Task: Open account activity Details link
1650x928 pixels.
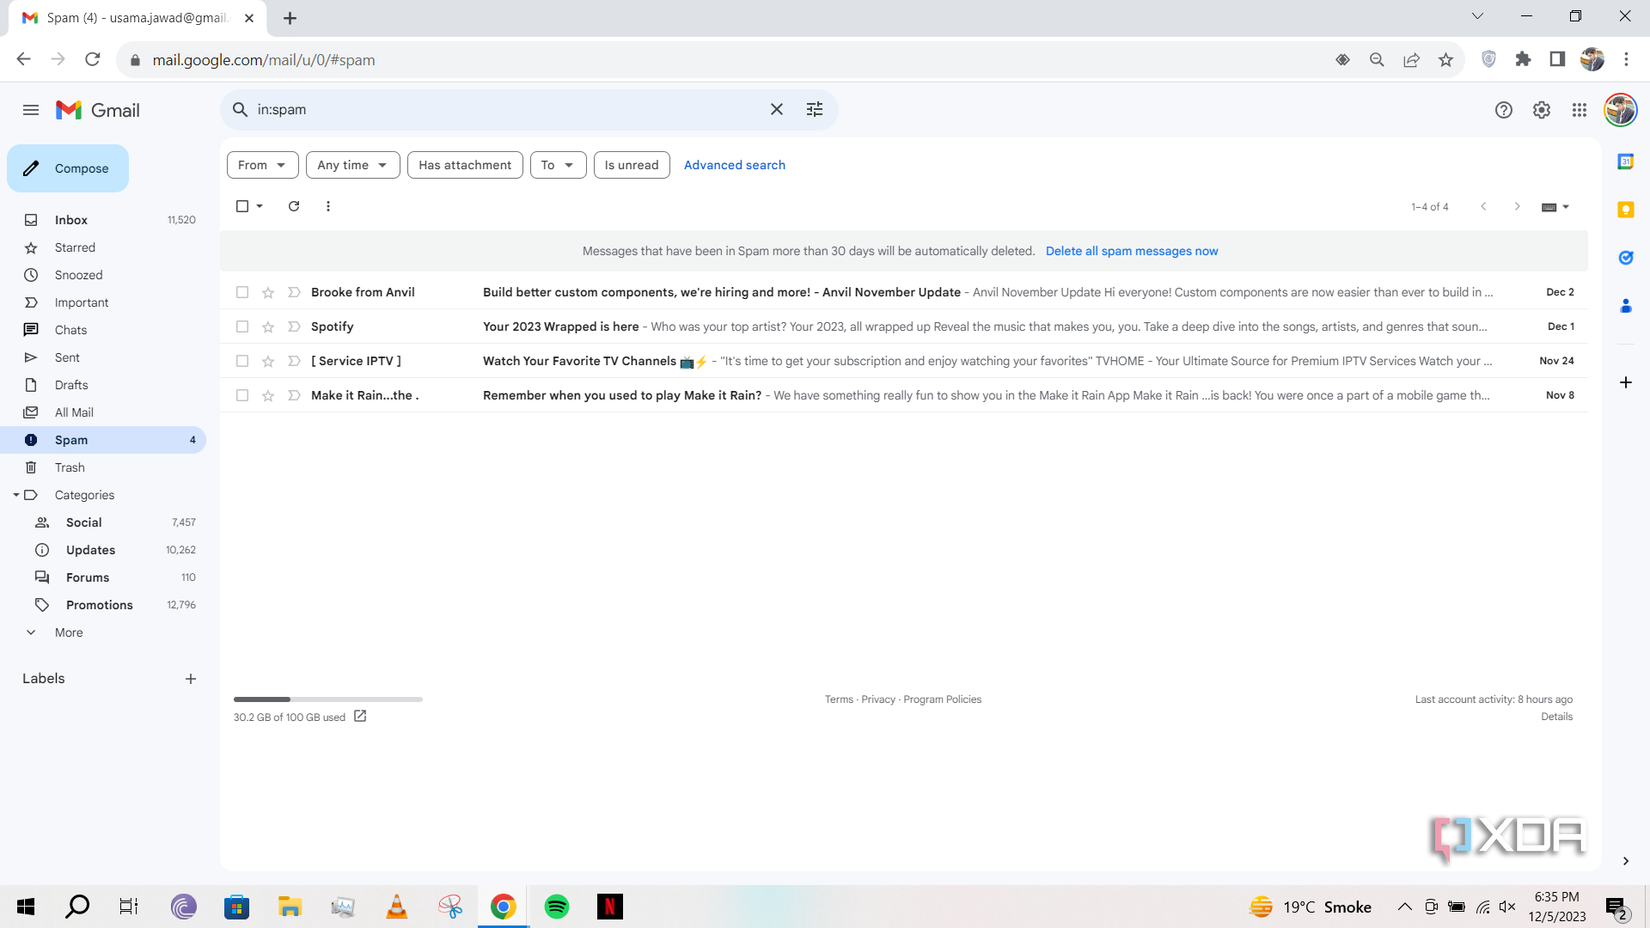Action: pyautogui.click(x=1556, y=717)
